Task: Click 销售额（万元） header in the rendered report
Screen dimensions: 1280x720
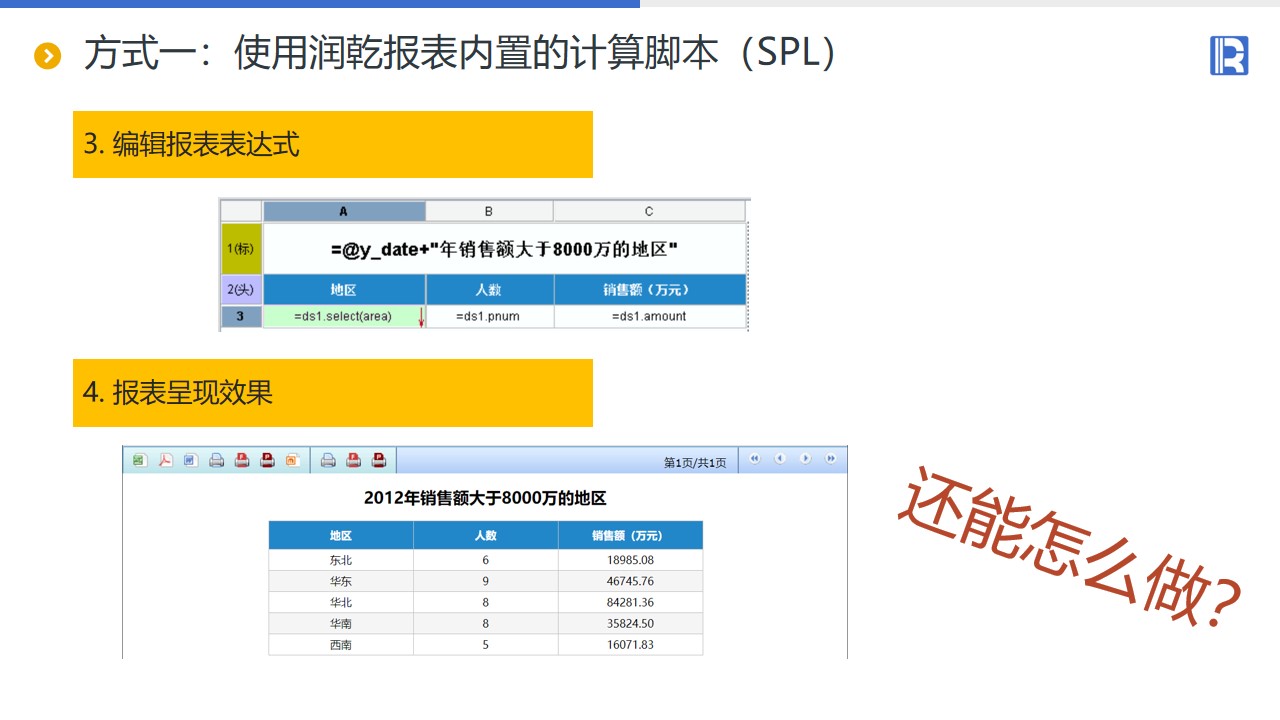Action: coord(630,535)
